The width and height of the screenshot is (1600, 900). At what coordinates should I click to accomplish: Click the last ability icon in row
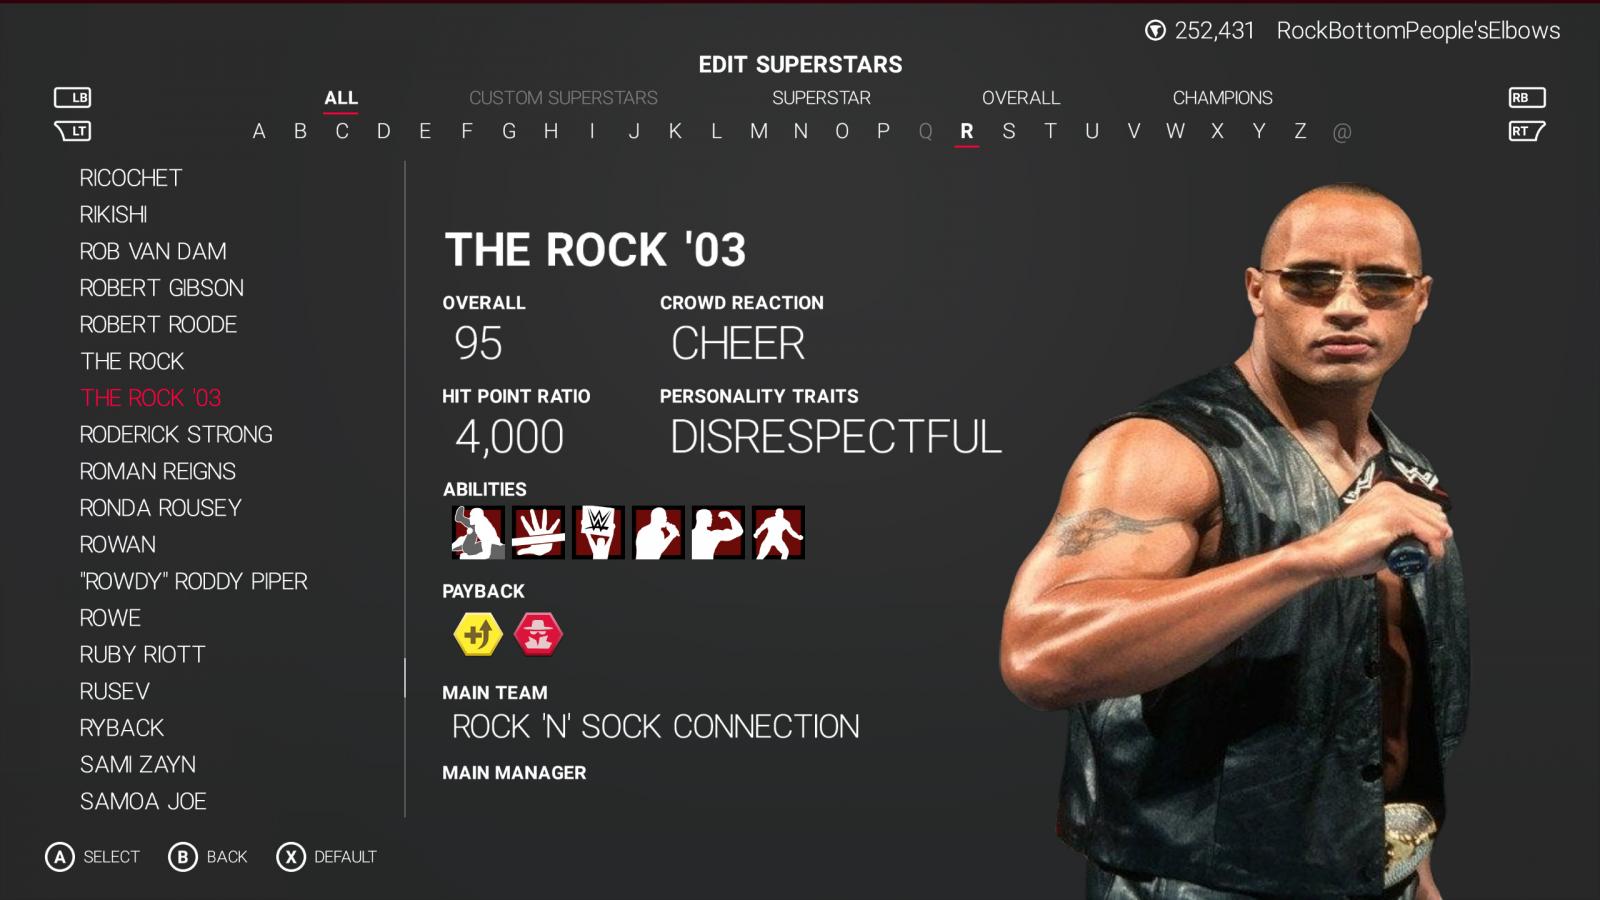778,532
